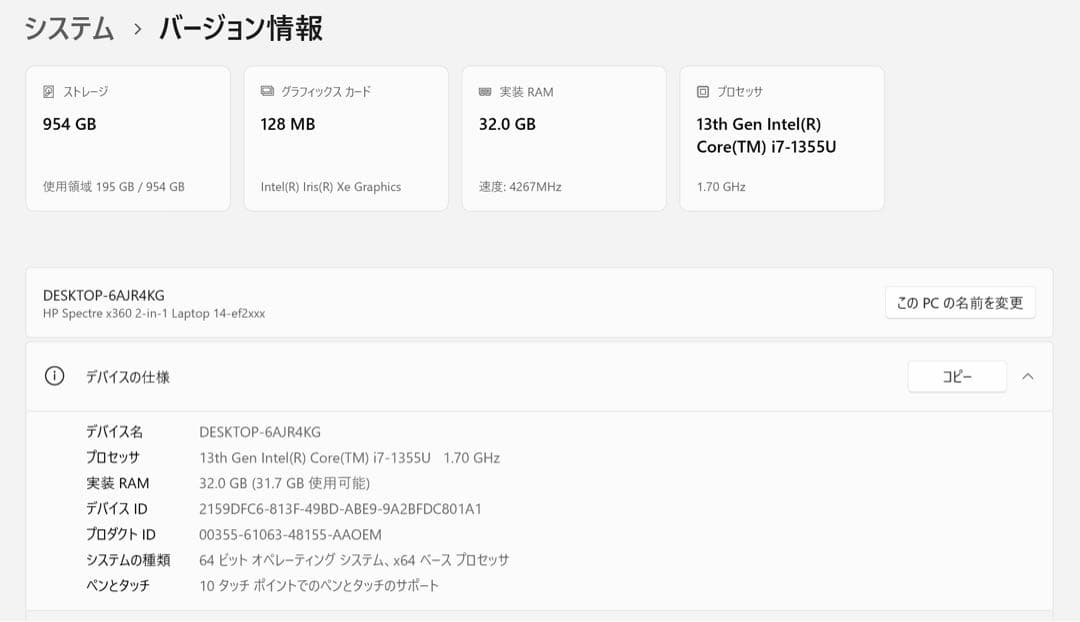Open the プロセッサ details card
This screenshot has height=622, width=1080.
pyautogui.click(x=781, y=138)
